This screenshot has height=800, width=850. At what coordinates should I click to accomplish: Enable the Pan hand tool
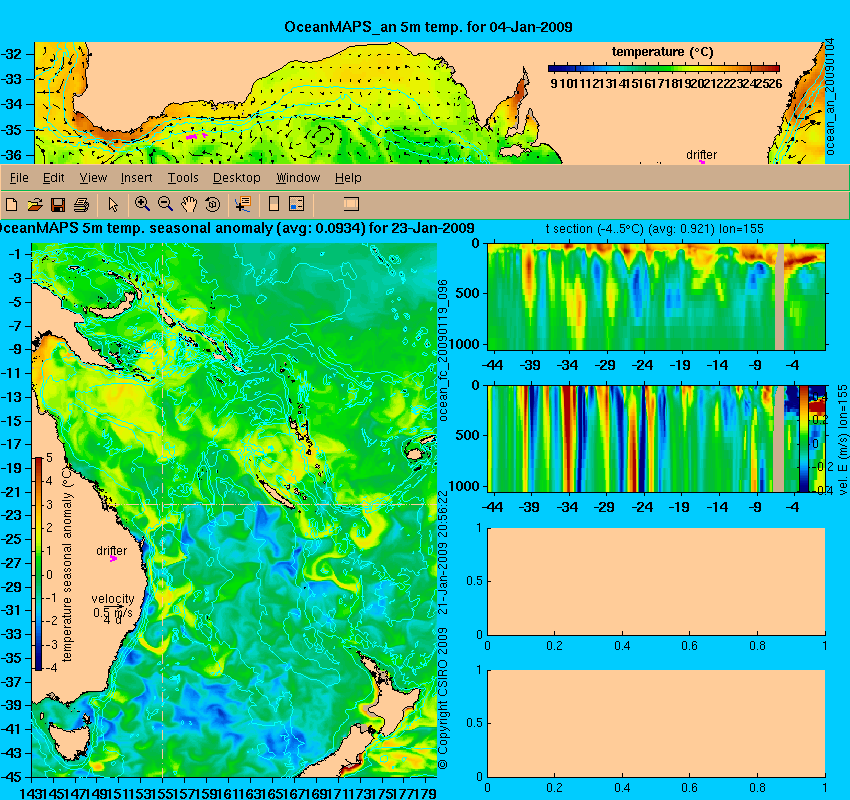[189, 204]
